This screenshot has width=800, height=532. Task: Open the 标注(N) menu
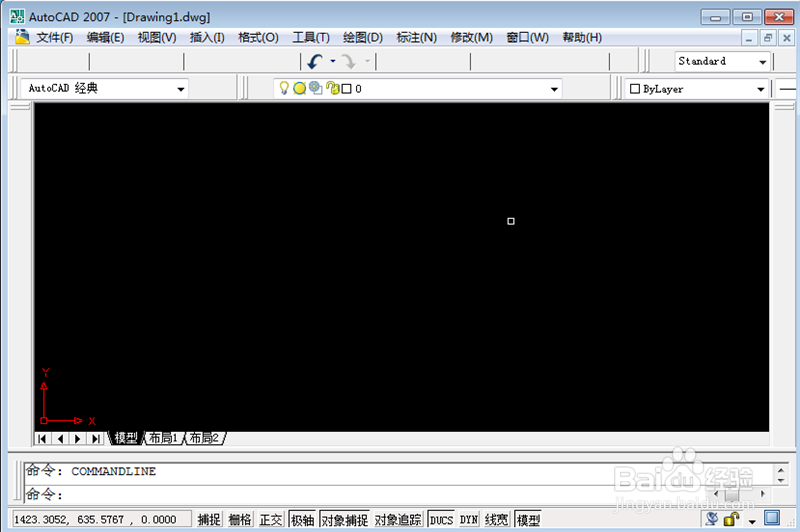[x=416, y=37]
